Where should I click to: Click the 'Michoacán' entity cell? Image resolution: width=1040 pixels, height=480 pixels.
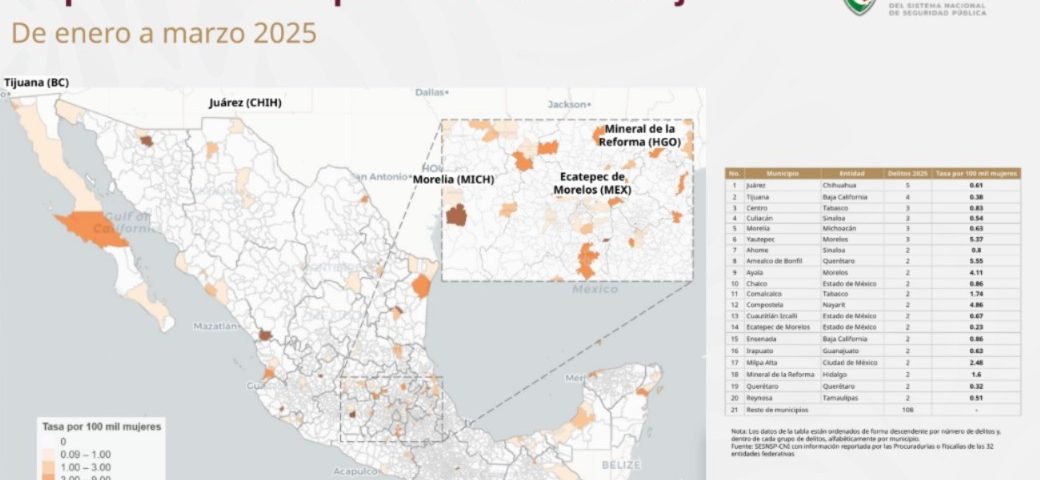pyautogui.click(x=851, y=228)
